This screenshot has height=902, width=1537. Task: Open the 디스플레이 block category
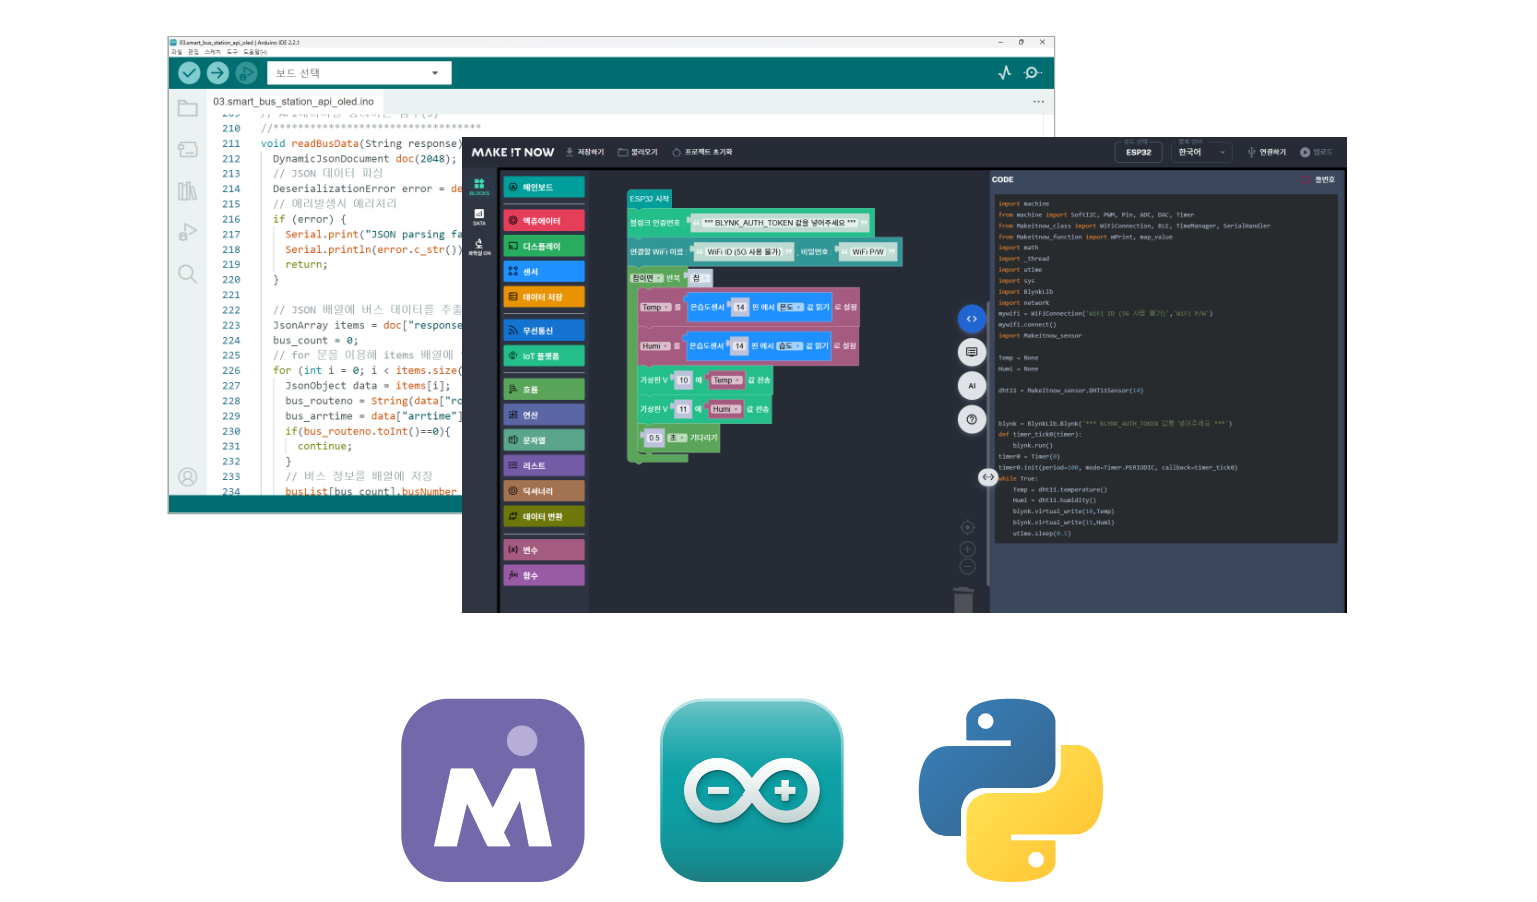click(544, 246)
